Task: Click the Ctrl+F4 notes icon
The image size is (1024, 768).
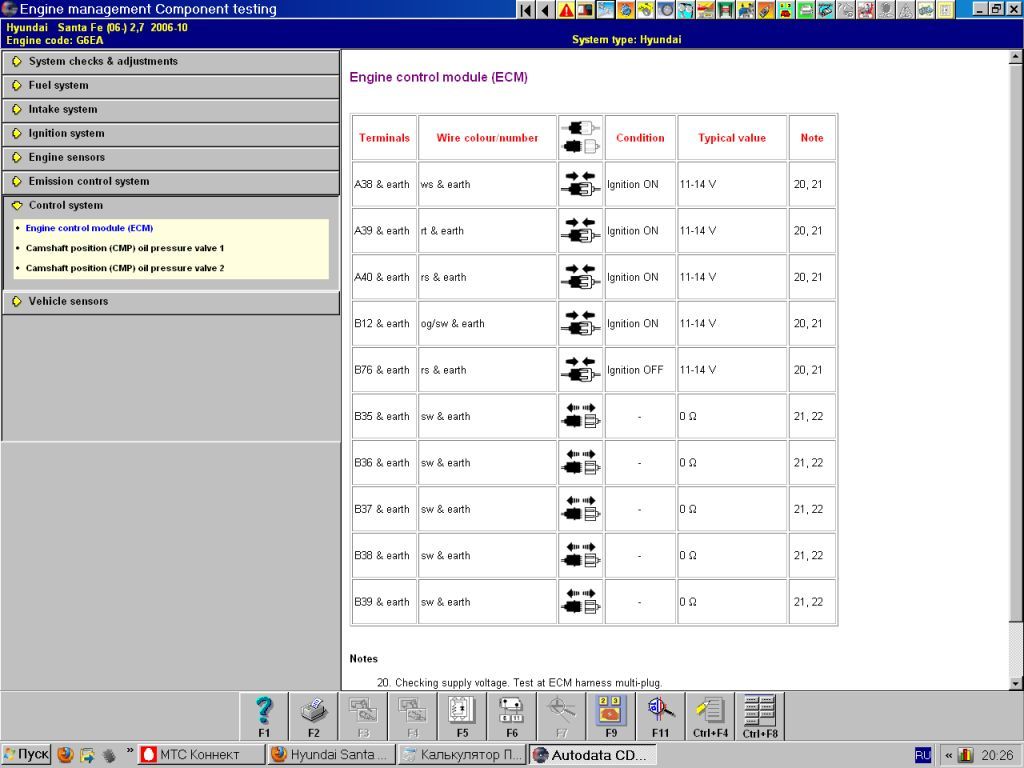Action: point(710,710)
